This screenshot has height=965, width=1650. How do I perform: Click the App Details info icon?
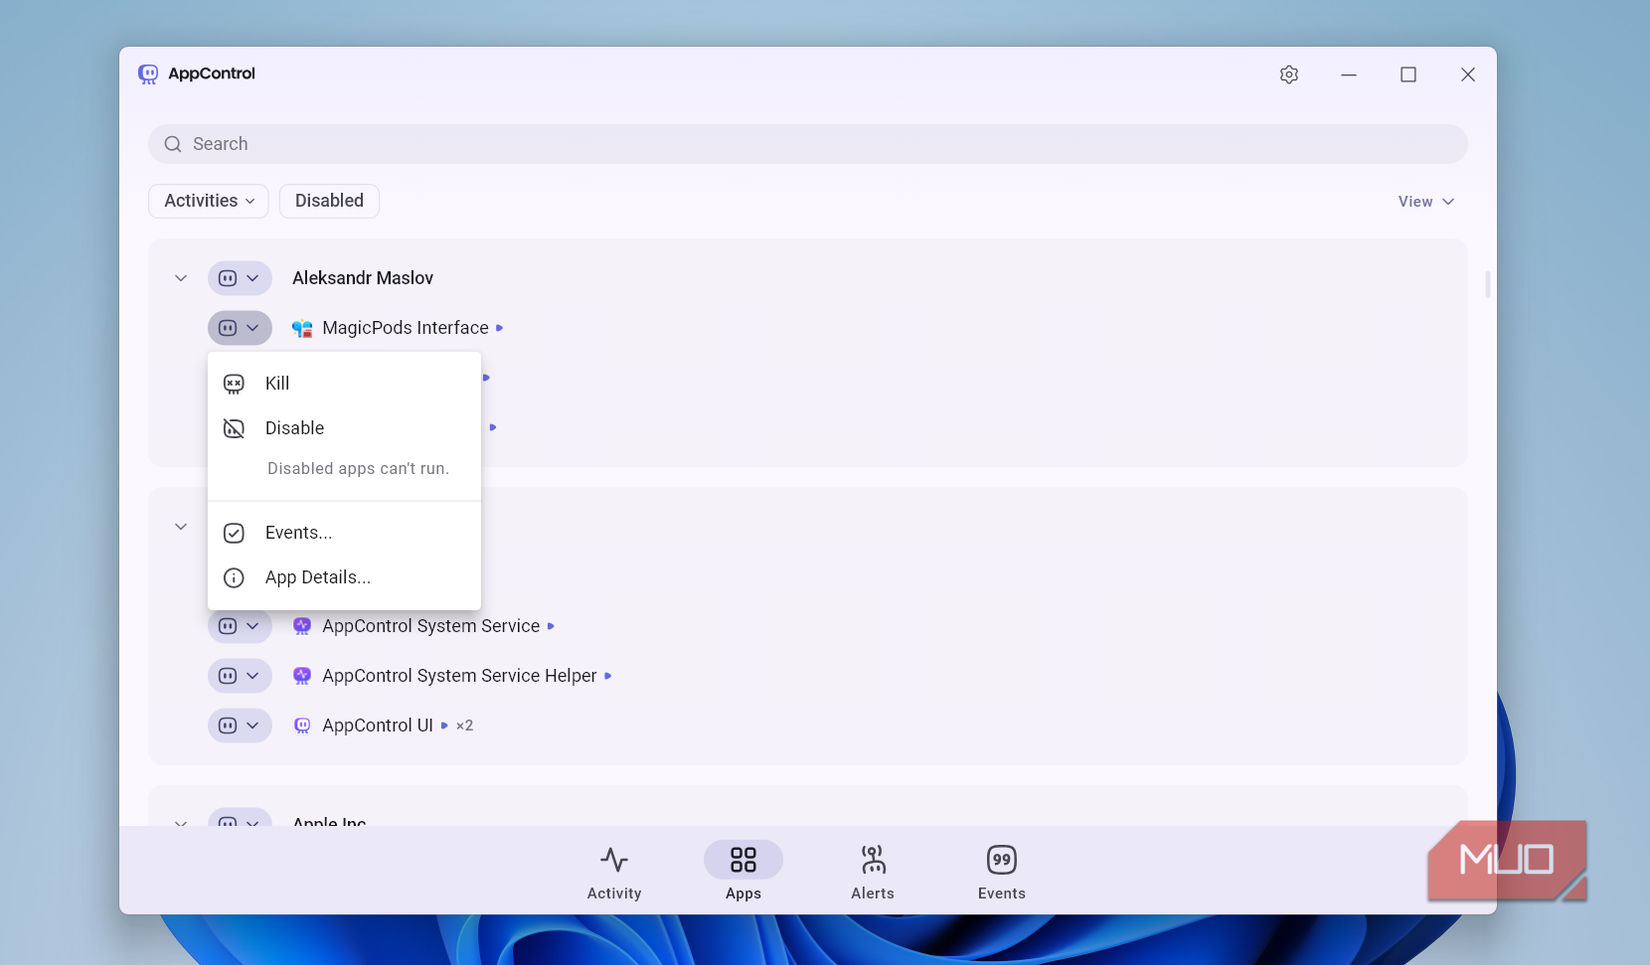click(x=233, y=577)
